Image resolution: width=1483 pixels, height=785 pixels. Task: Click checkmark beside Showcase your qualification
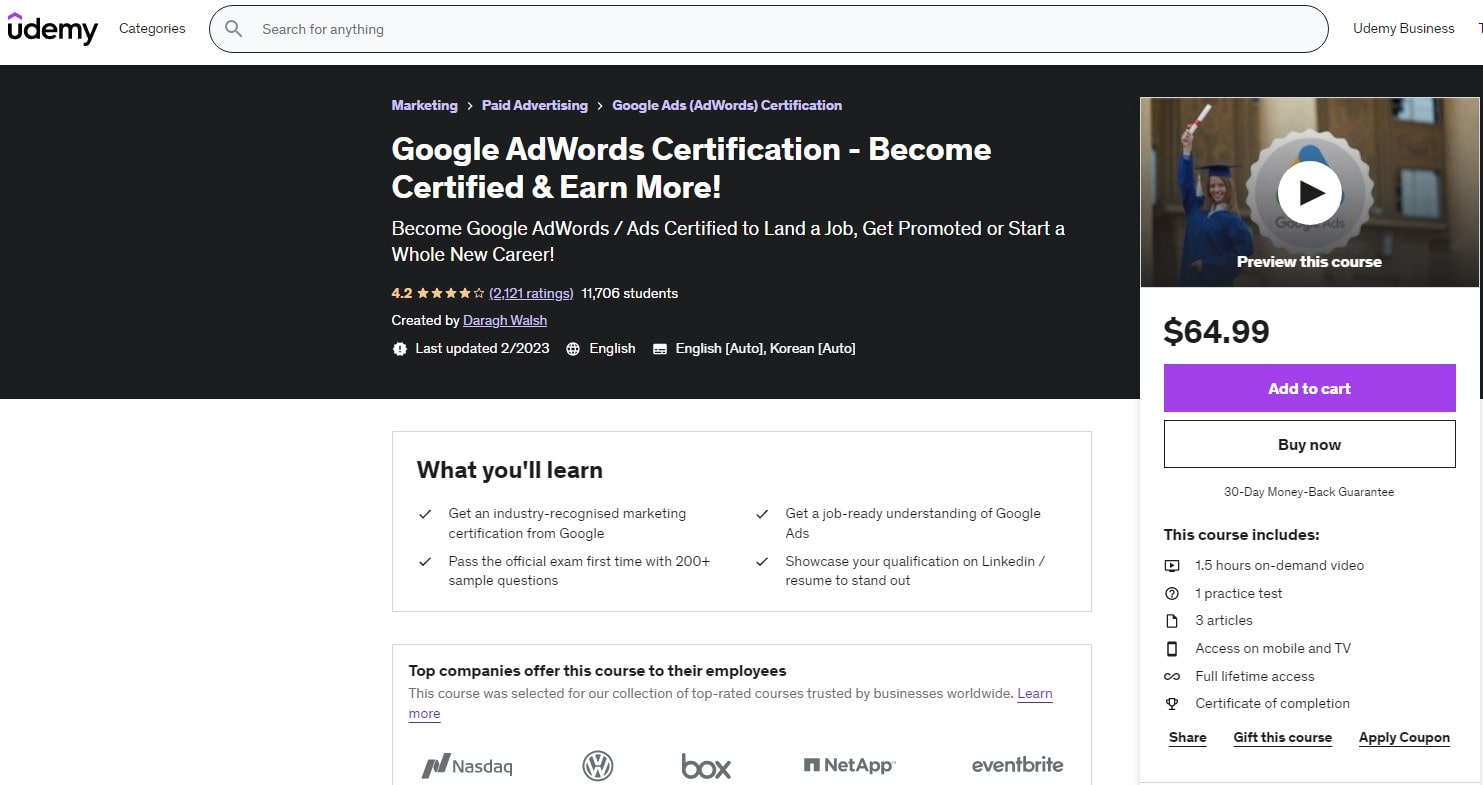tap(762, 562)
